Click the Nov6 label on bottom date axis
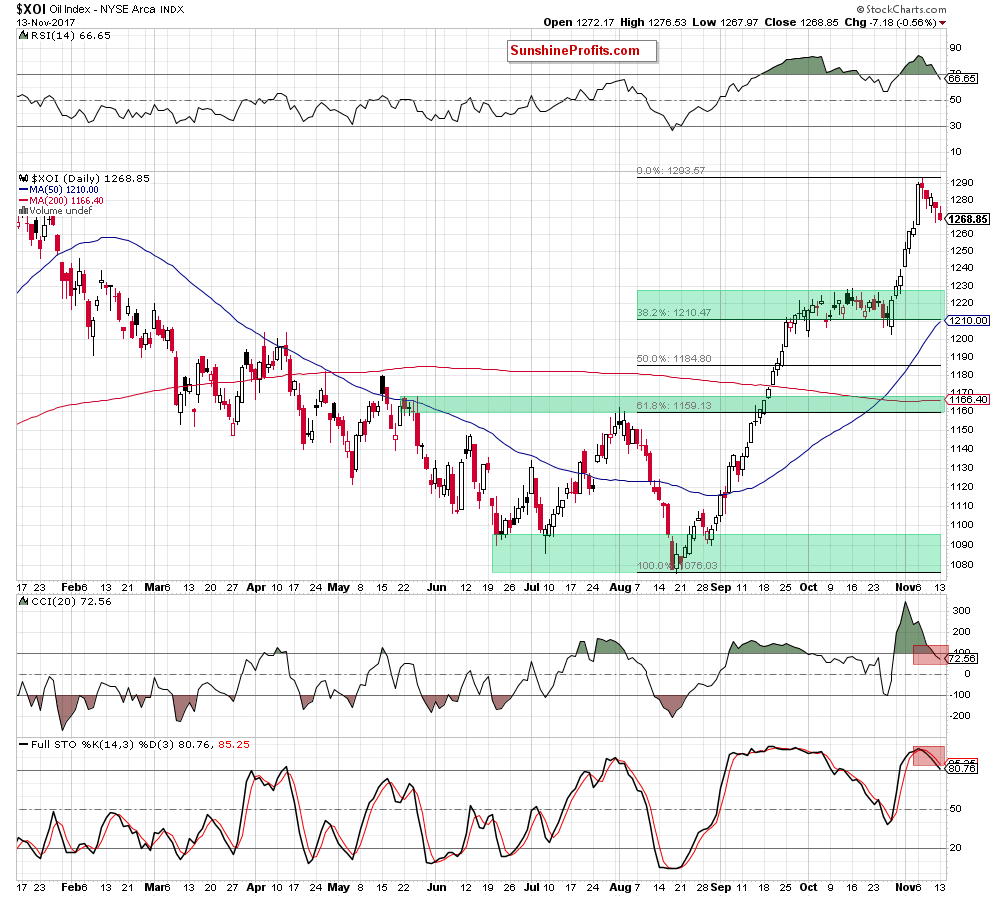The image size is (990, 897). pos(908,887)
